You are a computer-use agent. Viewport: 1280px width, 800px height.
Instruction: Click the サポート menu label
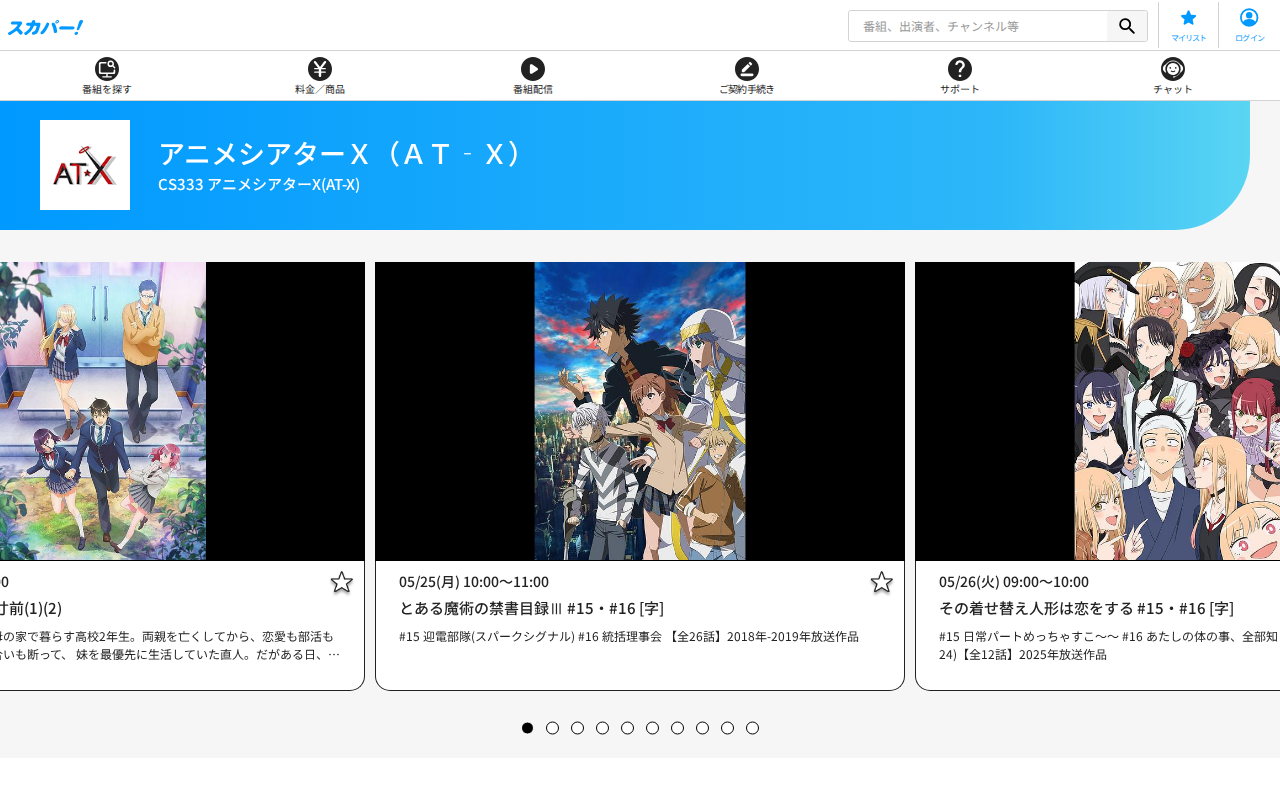[960, 89]
